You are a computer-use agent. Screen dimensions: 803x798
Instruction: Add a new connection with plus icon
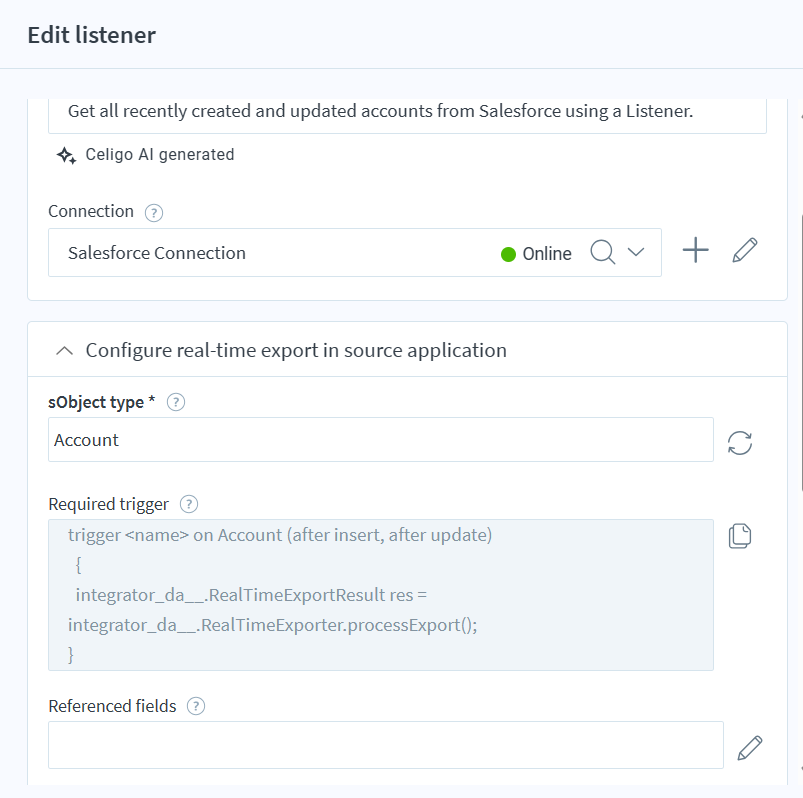tap(695, 251)
